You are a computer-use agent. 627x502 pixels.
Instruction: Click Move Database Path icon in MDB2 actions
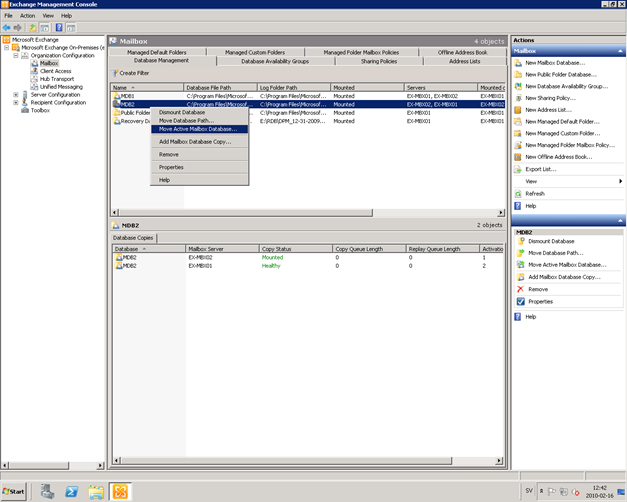521,253
